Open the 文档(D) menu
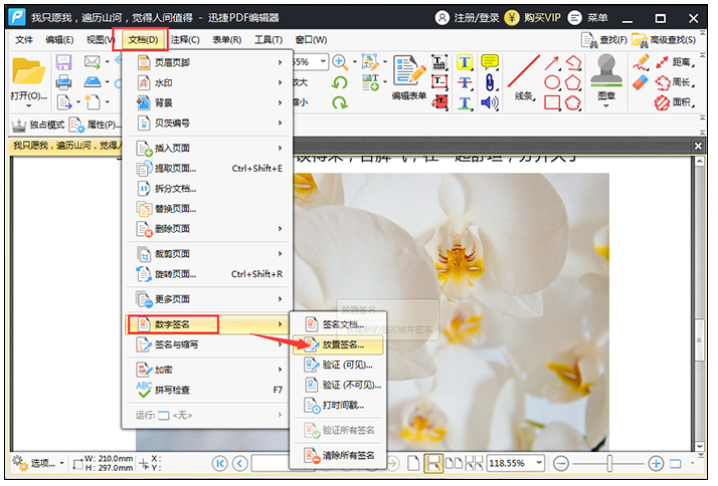718x486 pixels. coord(143,40)
